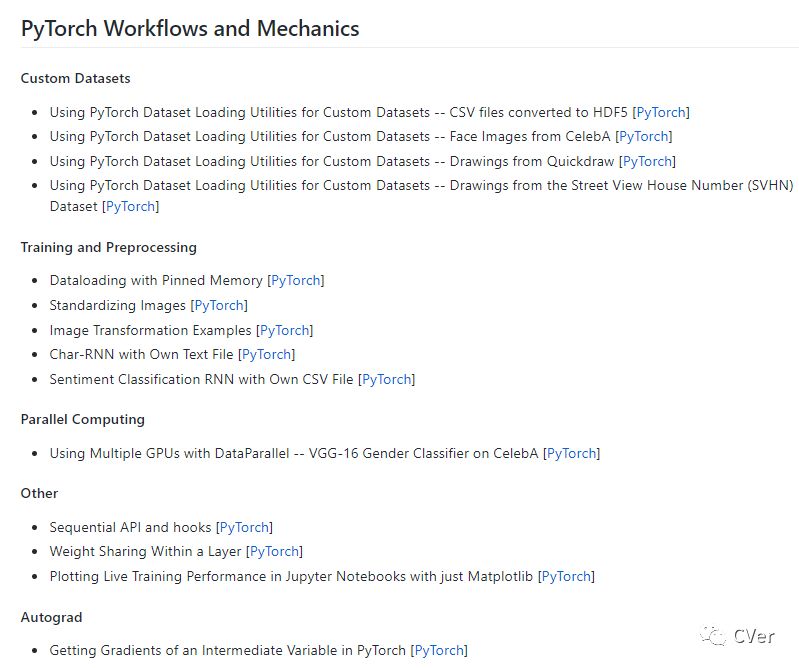Click the Custom Datasets section heading
Image resolution: width=799 pixels, height=668 pixels.
(75, 78)
